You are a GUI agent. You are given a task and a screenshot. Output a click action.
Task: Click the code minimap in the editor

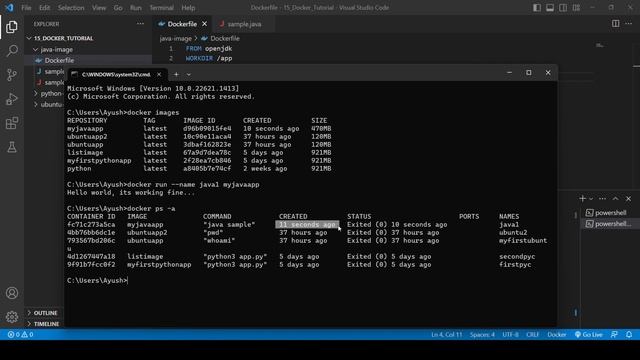point(600,46)
